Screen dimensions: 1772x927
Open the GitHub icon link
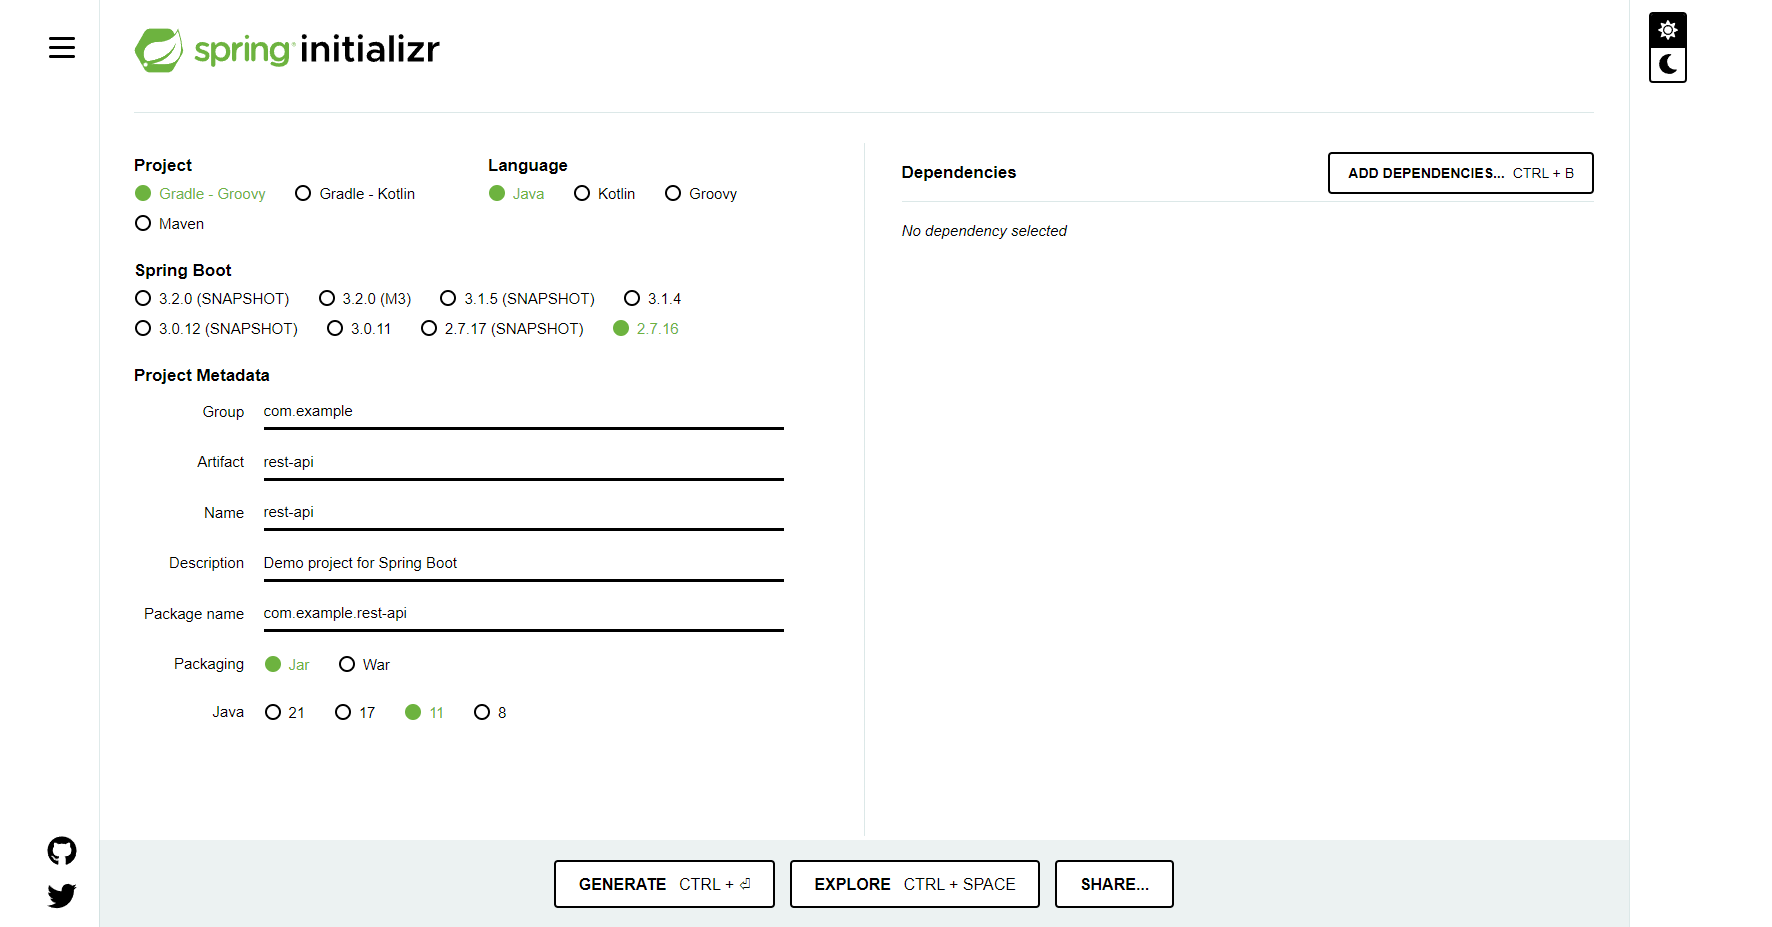coord(62,851)
